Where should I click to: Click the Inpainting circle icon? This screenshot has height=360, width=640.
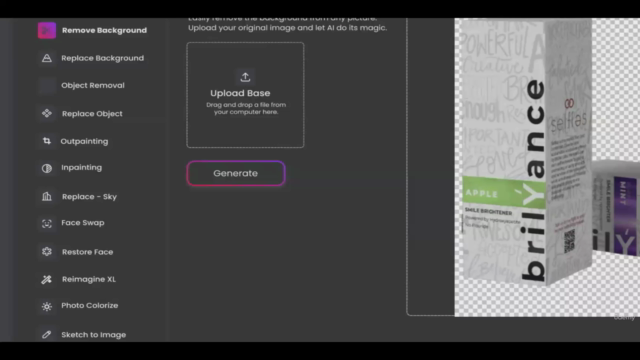coord(47,168)
